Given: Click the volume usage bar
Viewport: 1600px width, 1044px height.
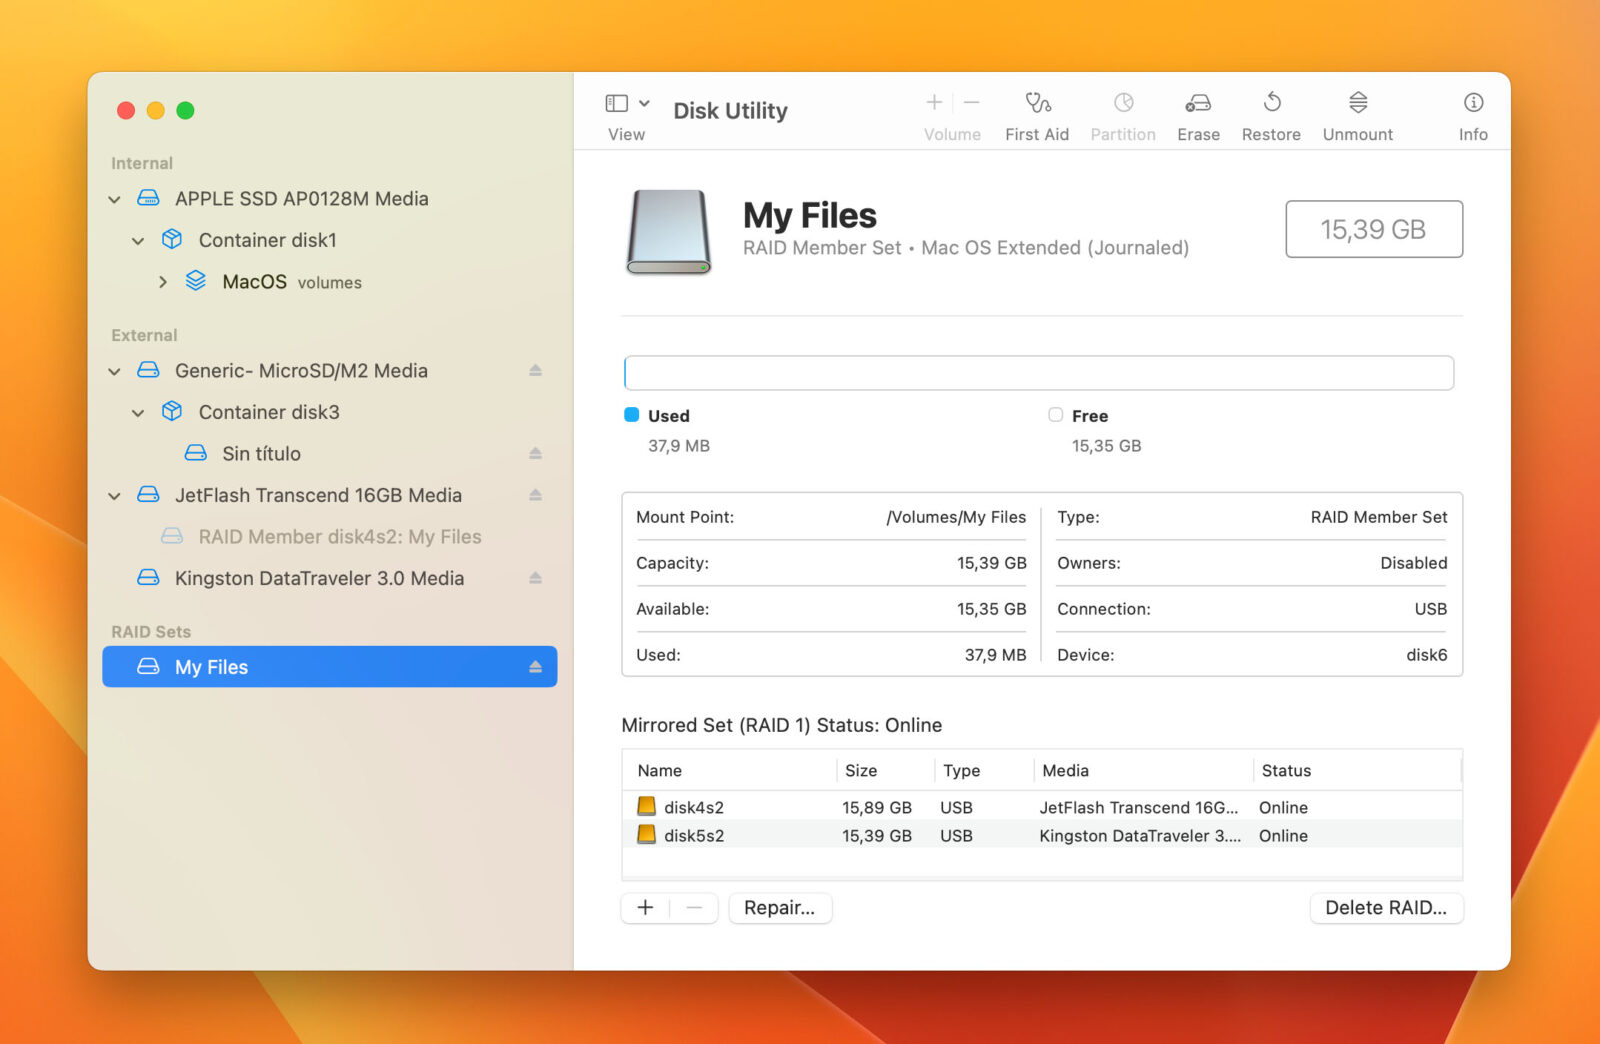Looking at the screenshot, I should tap(1039, 372).
